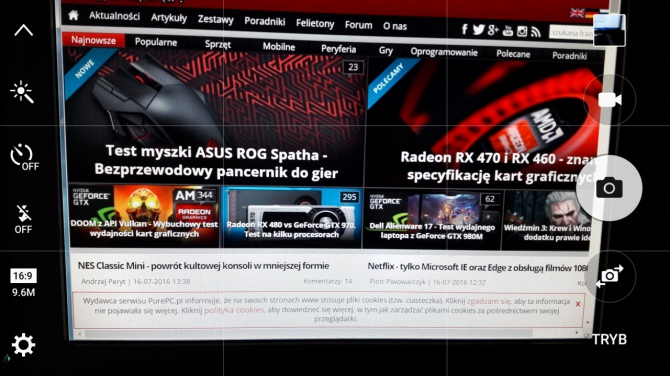Viewport: 670px width, 376px height.
Task: Open the Forum menu item
Action: (x=359, y=25)
